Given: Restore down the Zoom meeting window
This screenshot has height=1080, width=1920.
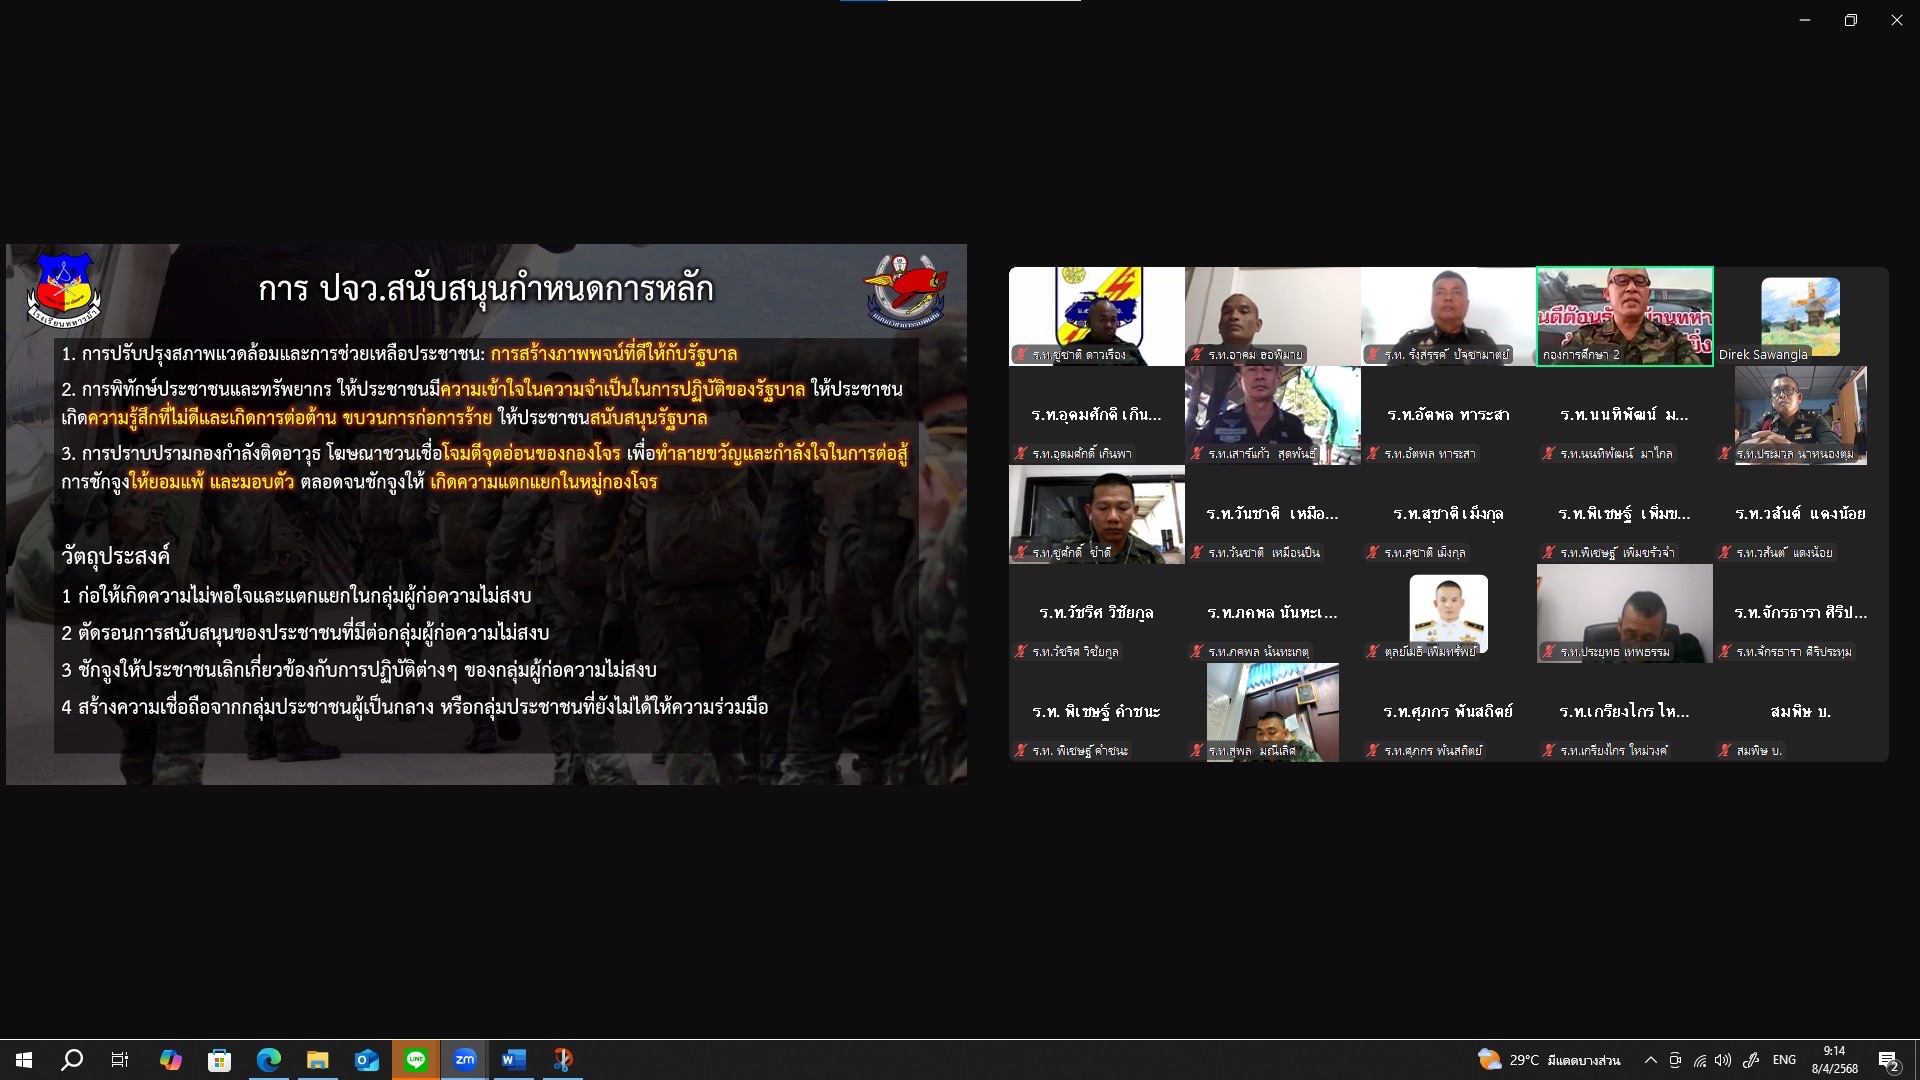Looking at the screenshot, I should click(x=1850, y=20).
